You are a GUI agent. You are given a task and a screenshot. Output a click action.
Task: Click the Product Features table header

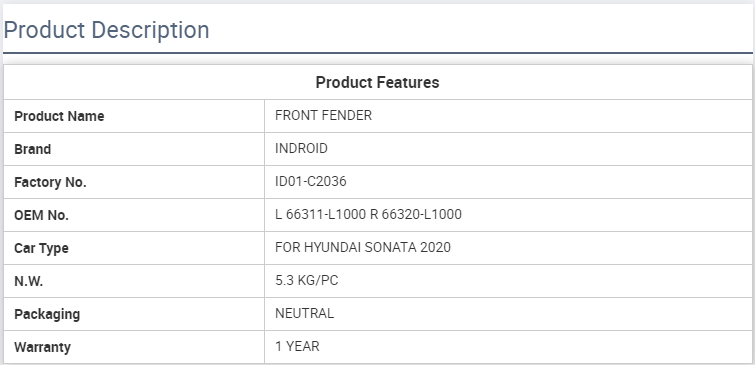(x=377, y=82)
